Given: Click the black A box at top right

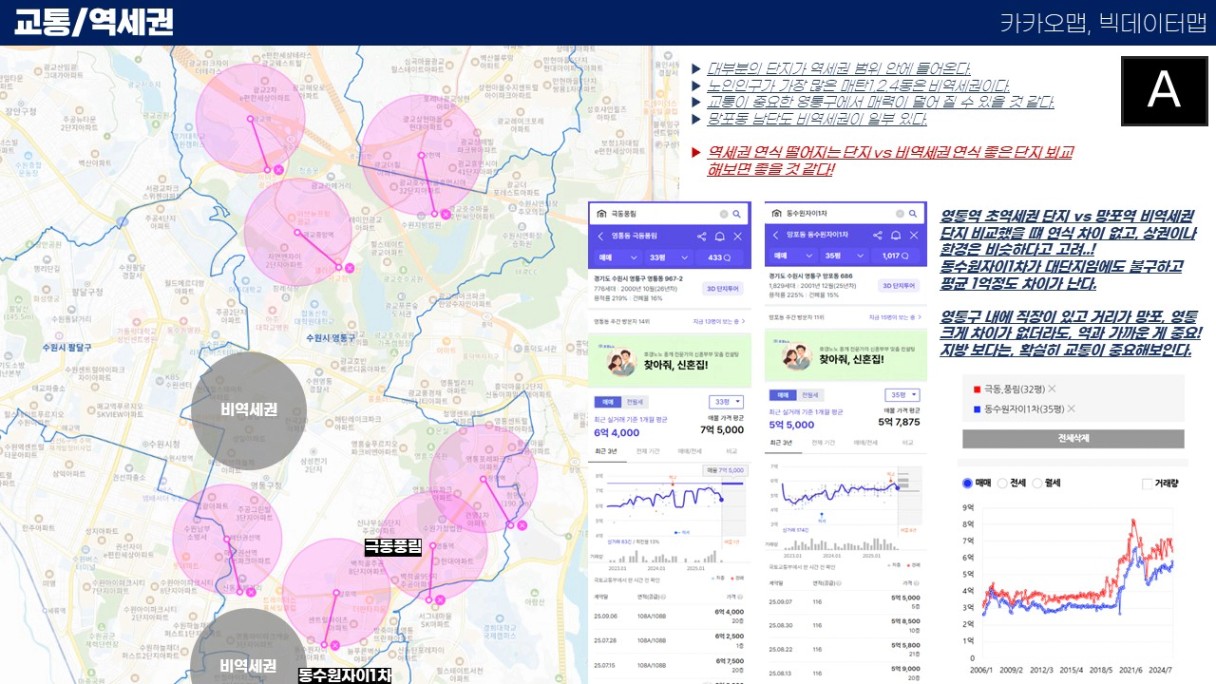Looking at the screenshot, I should (x=1164, y=90).
